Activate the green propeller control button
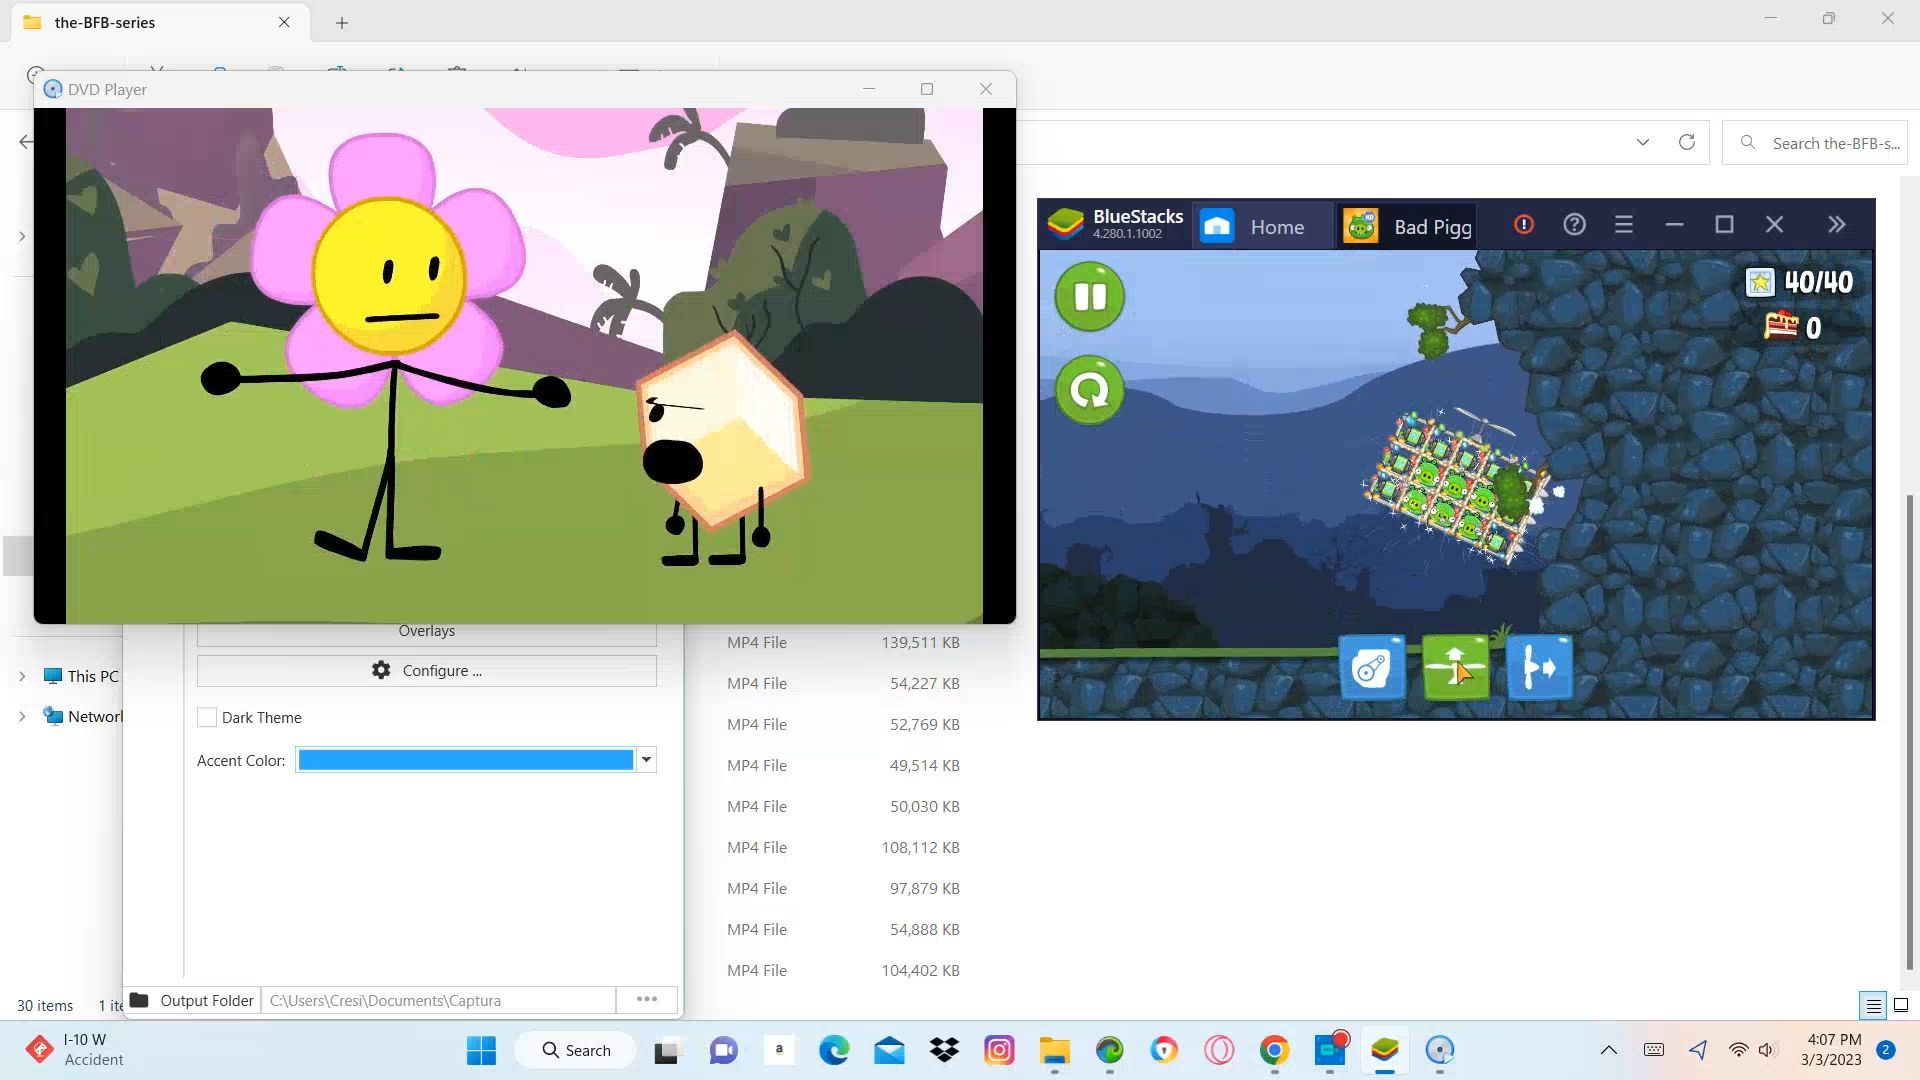 (x=1455, y=667)
